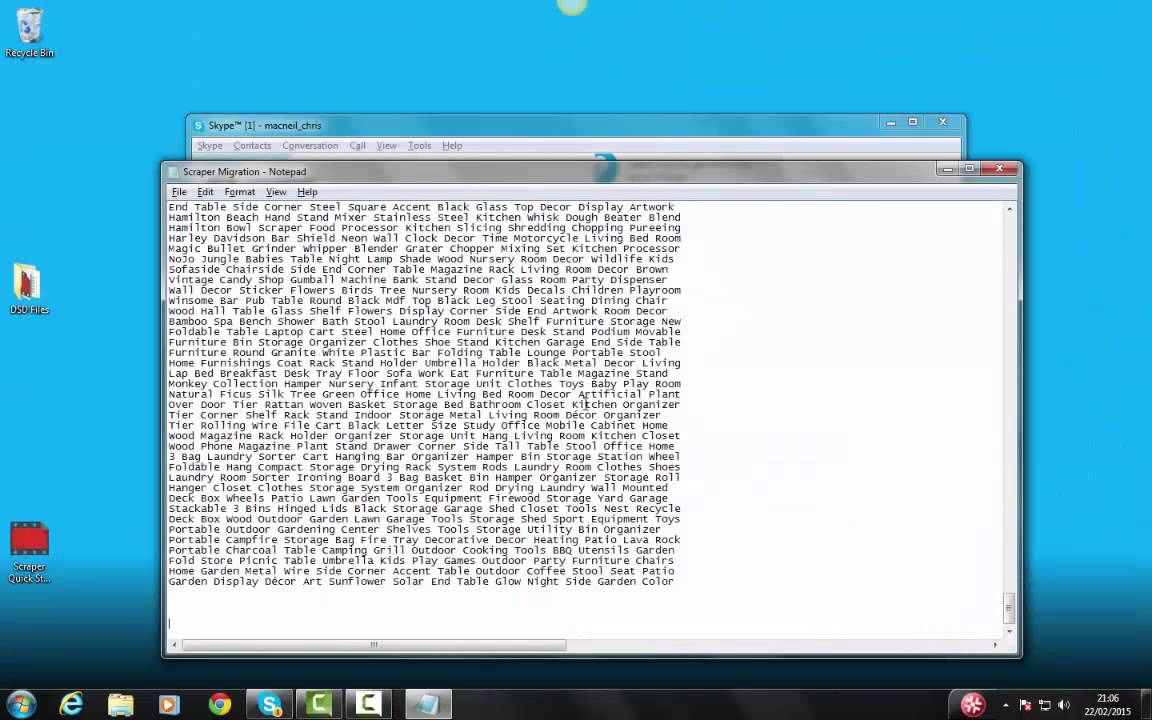
Task: Open the Notepad Edit menu
Action: pos(205,192)
